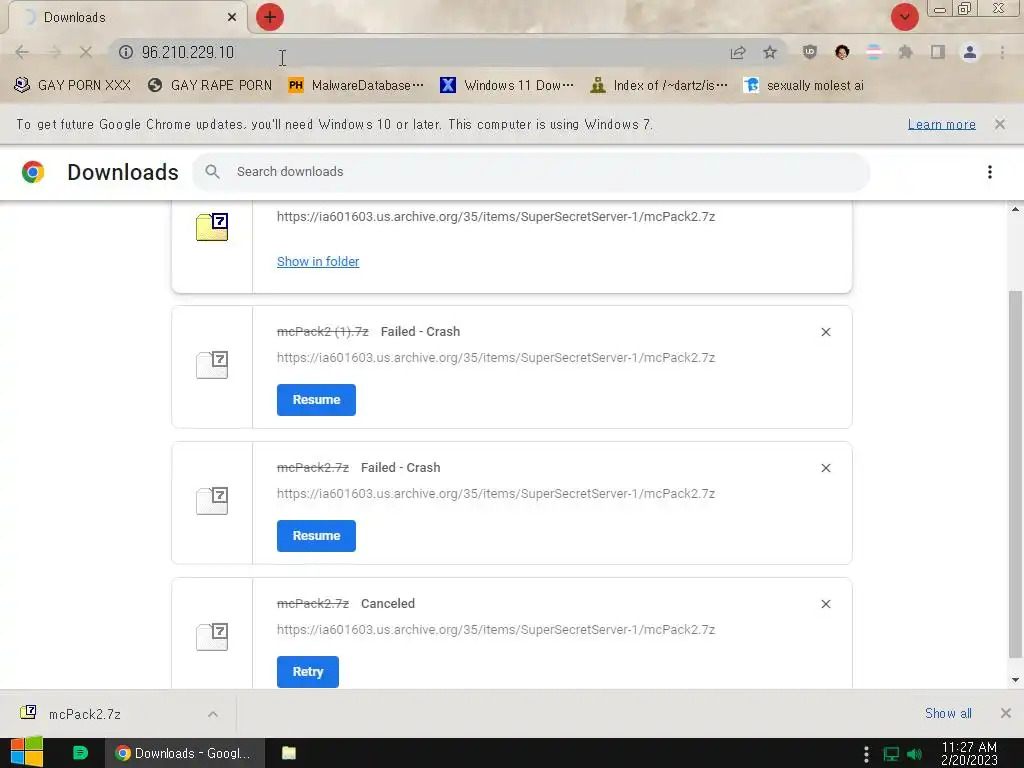Click Show all downloads

click(x=948, y=713)
